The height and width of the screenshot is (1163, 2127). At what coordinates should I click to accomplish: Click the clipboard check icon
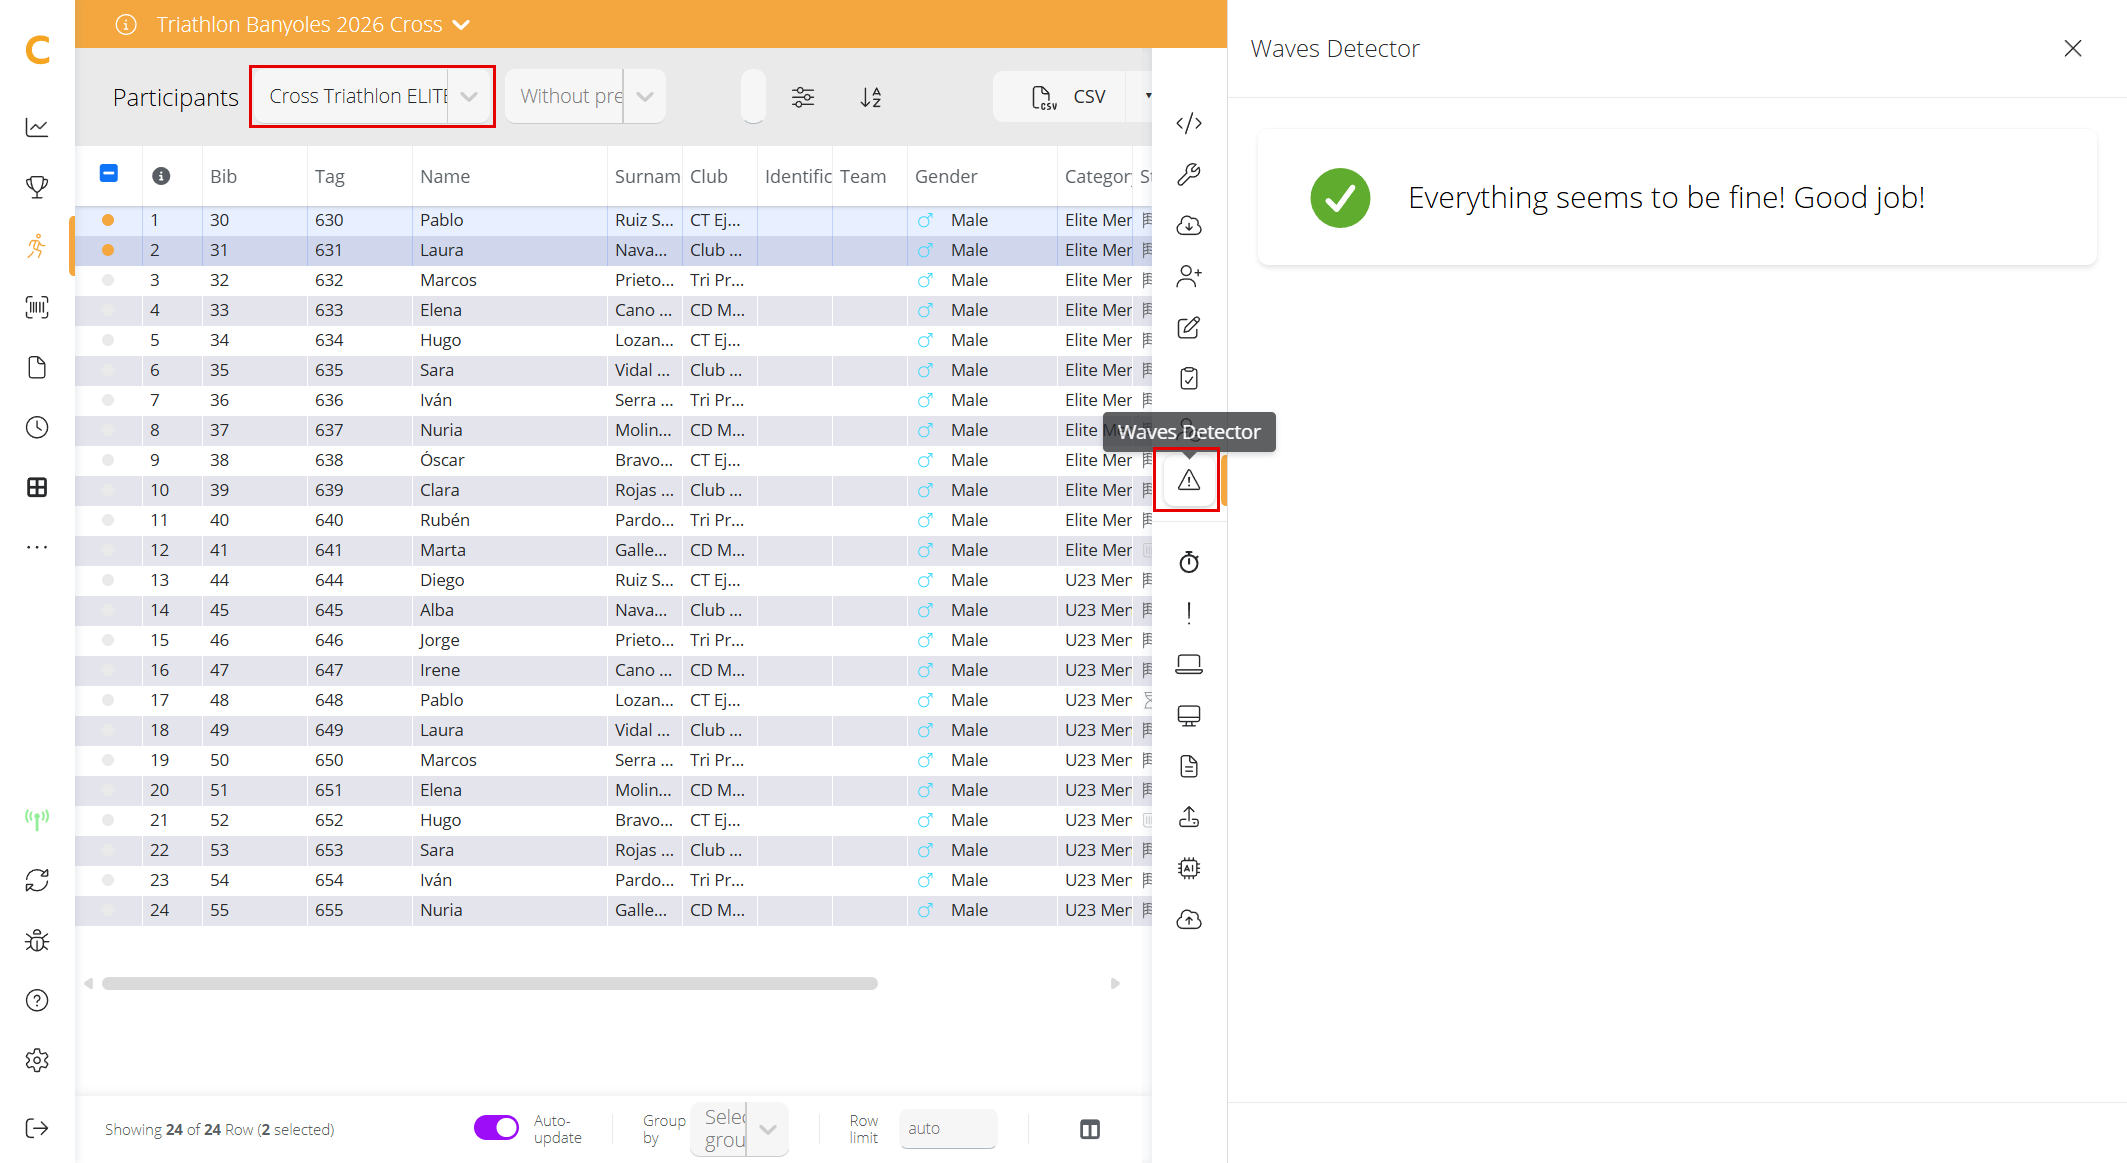point(1189,378)
